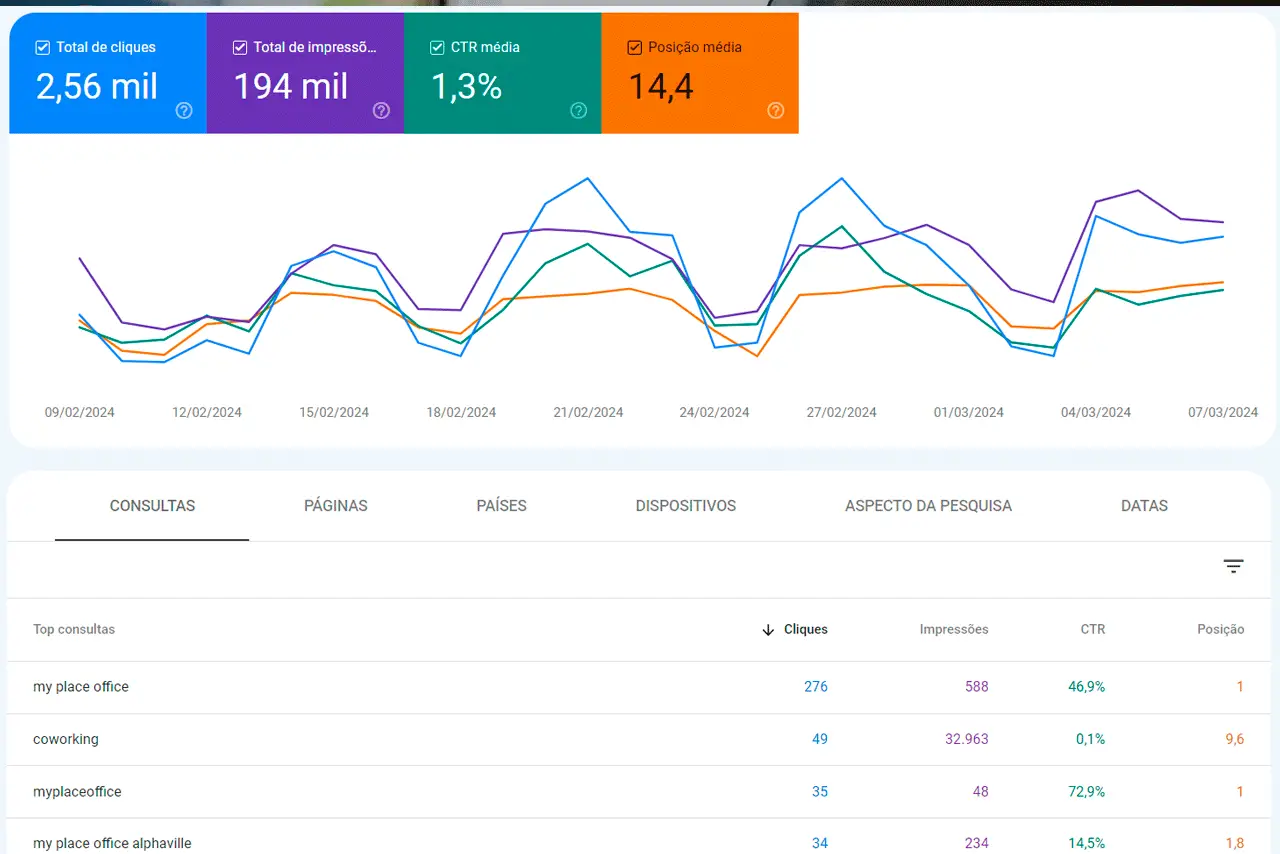The image size is (1280, 854).
Task: Click the 49 clicks value
Action: [x=820, y=739]
